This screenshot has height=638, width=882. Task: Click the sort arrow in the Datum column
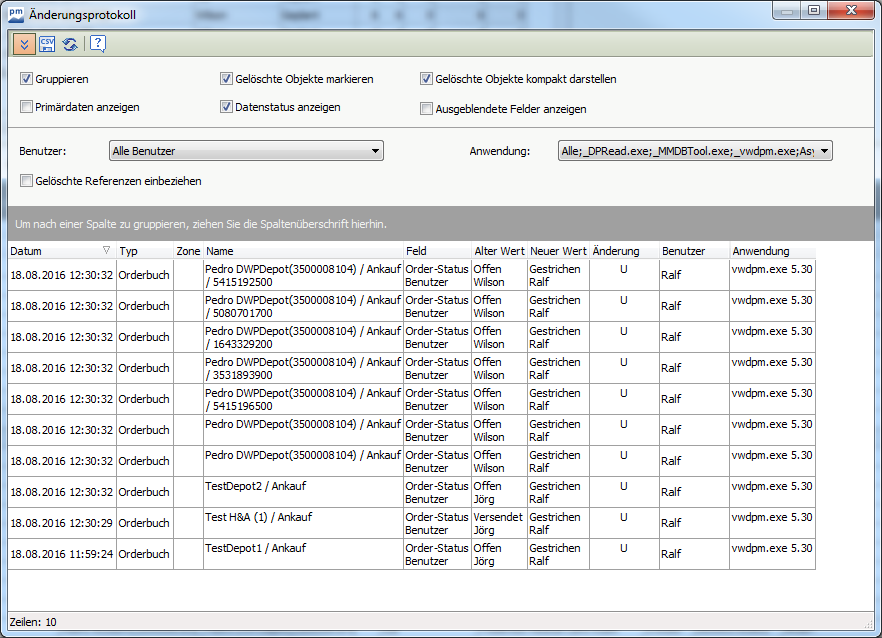coord(107,251)
